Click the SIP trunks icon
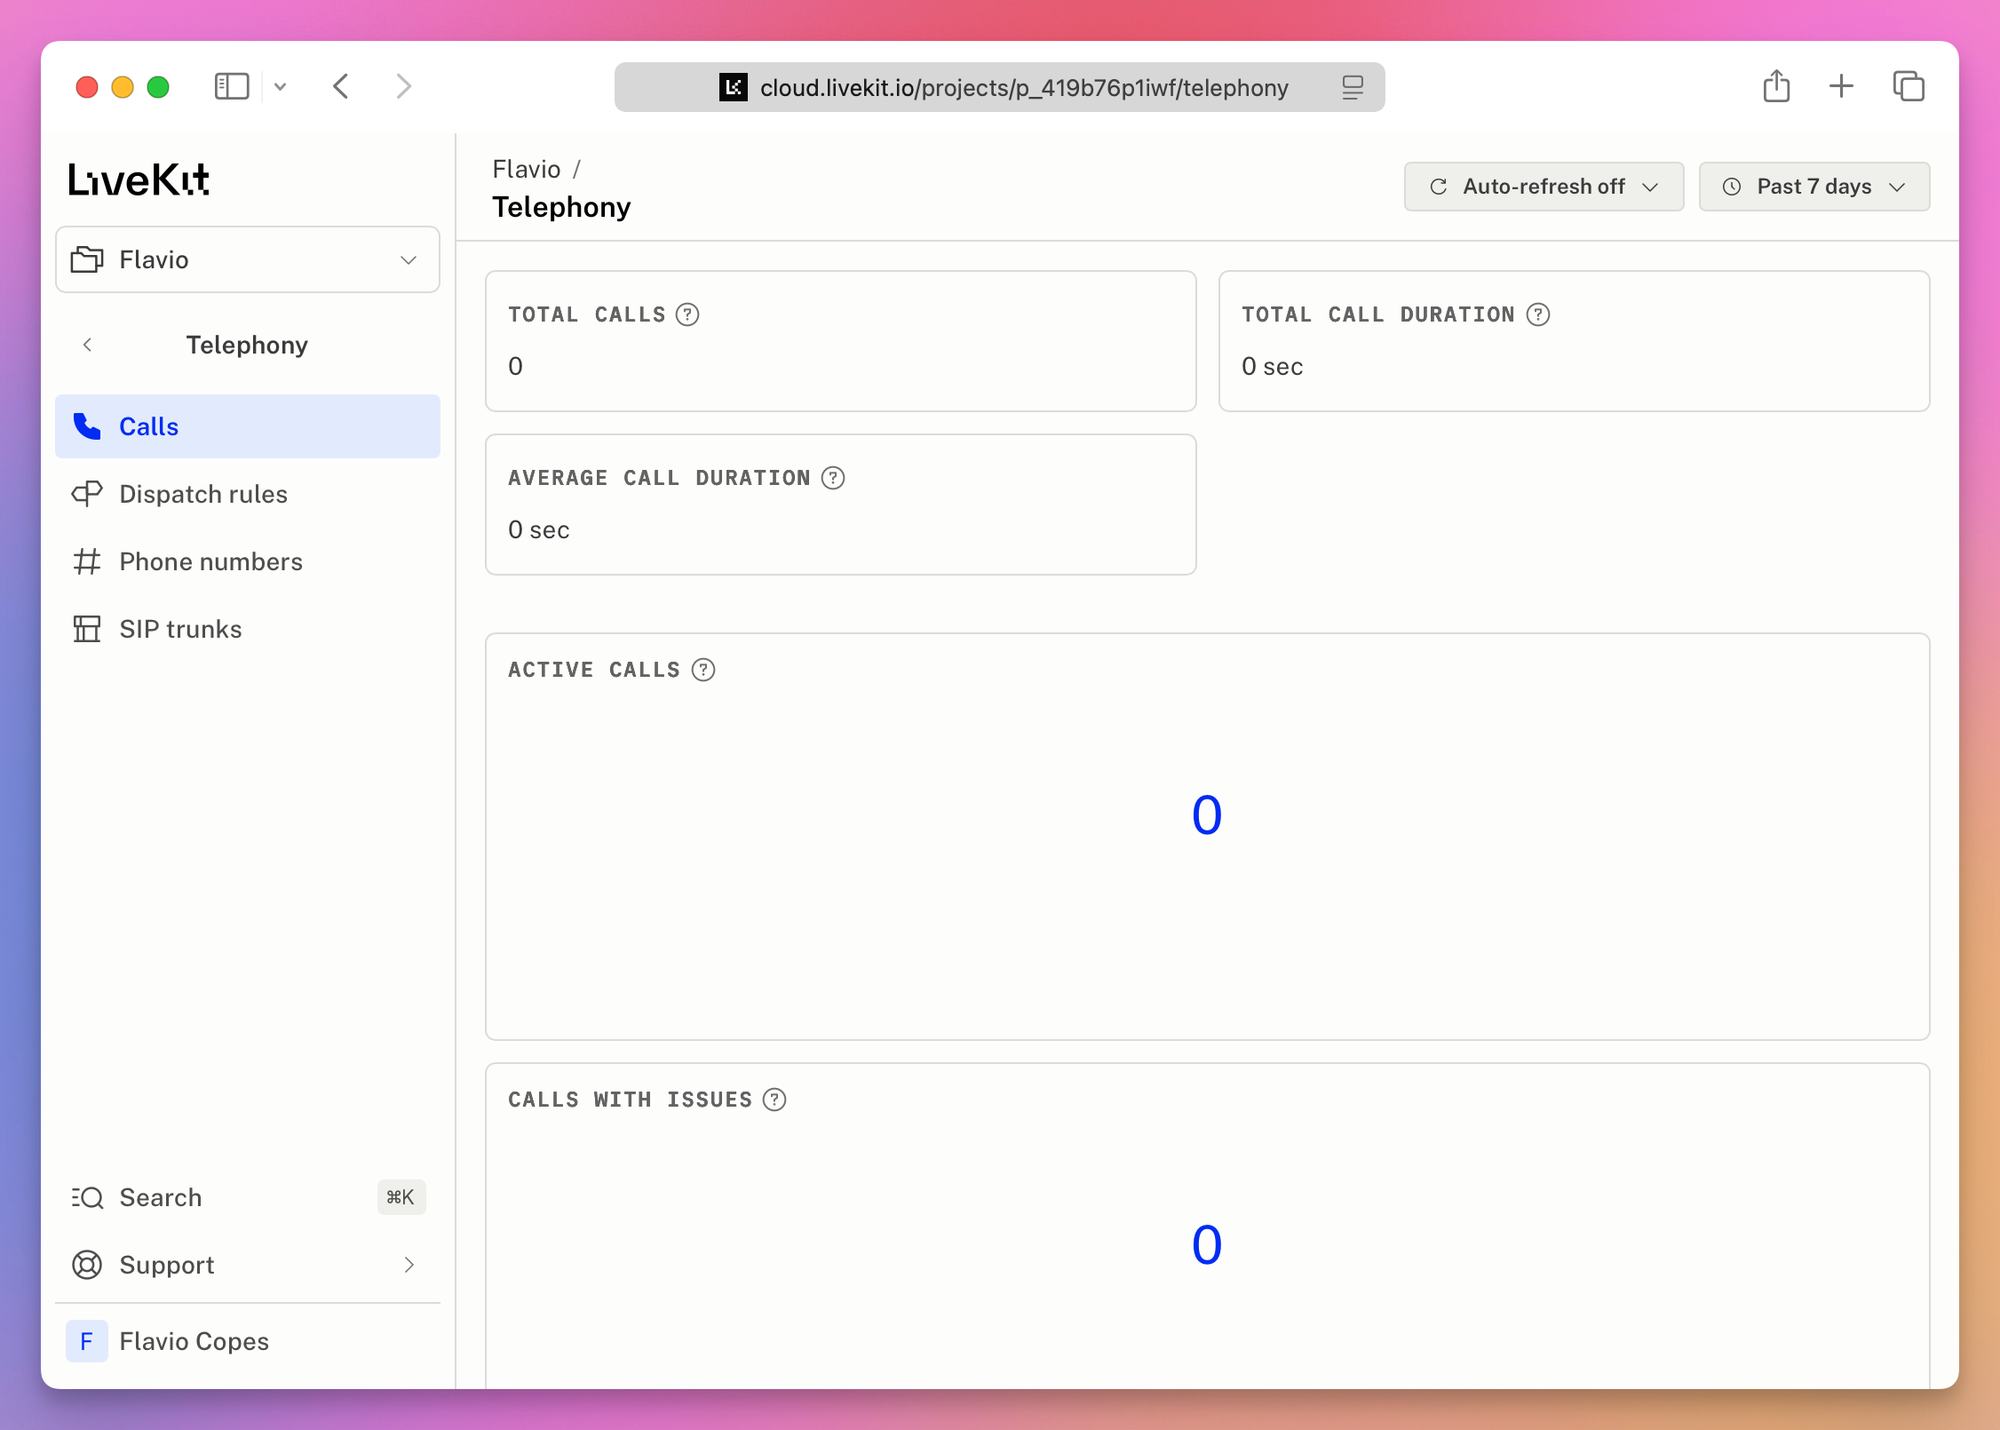The image size is (2000, 1430). point(87,629)
